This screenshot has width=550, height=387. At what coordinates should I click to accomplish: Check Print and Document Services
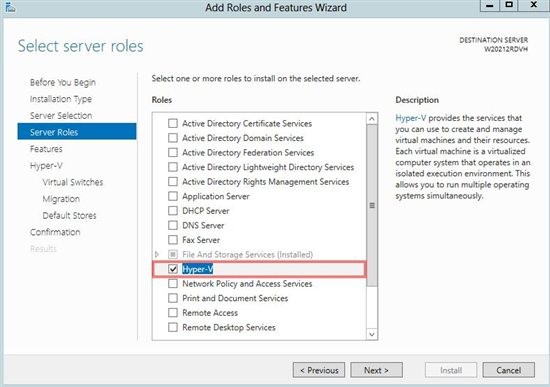[173, 298]
